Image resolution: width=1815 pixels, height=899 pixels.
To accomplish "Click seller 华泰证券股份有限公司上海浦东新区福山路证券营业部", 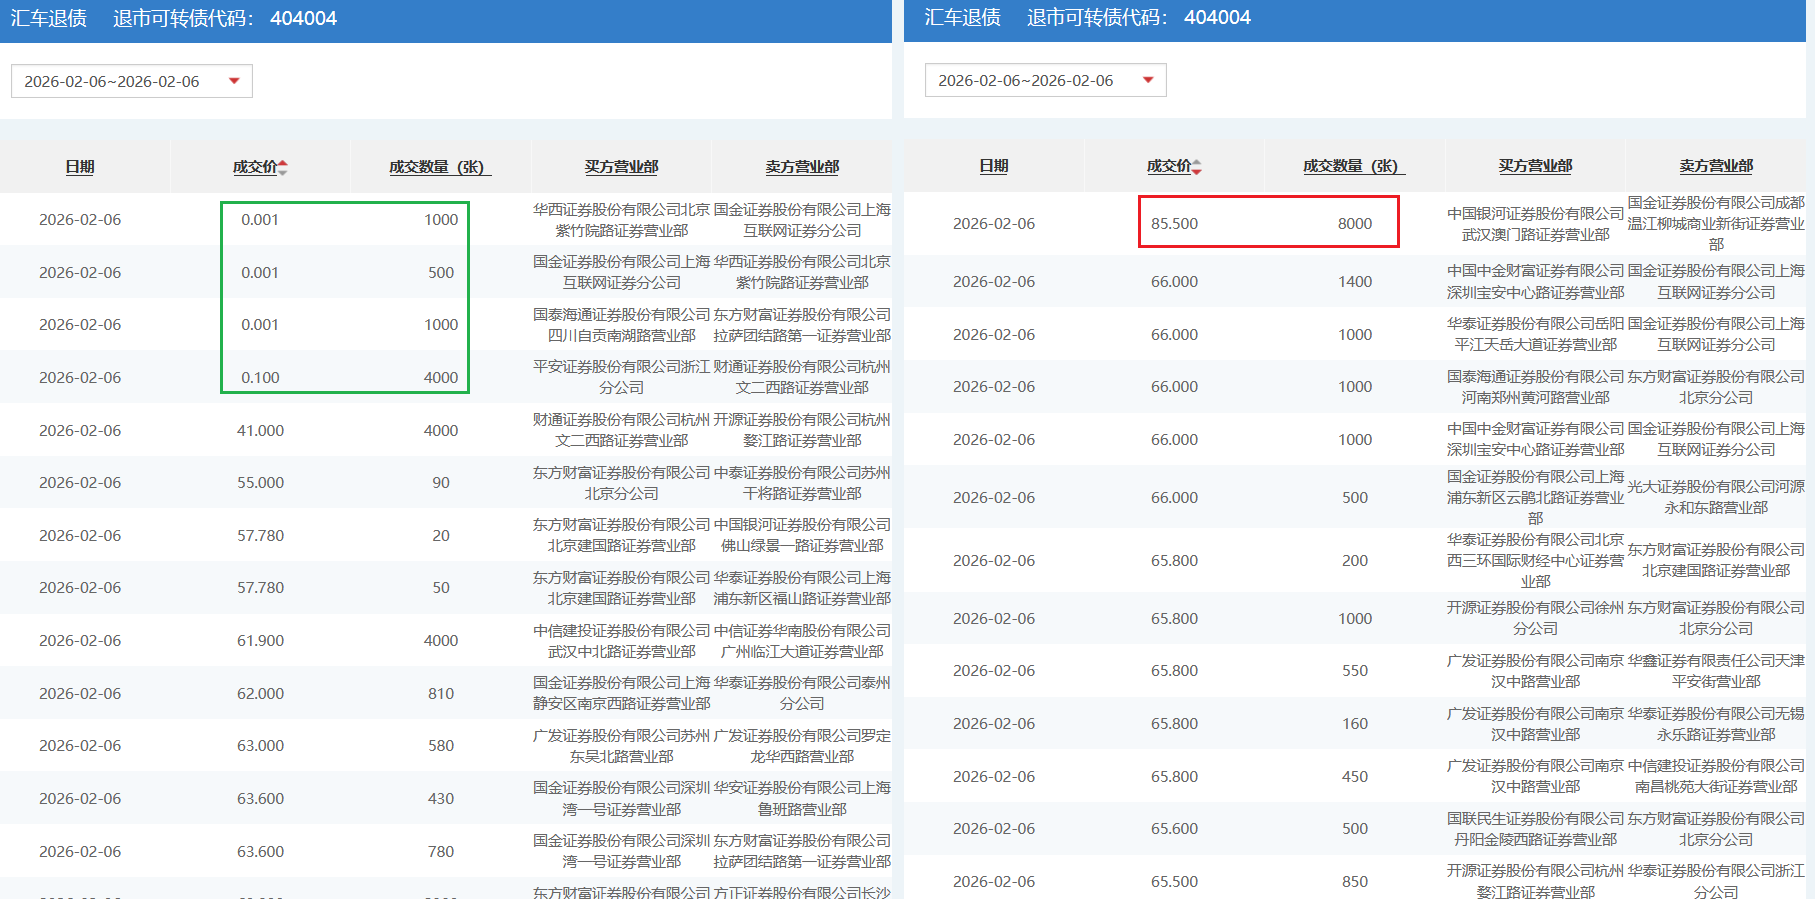I will coord(802,588).
